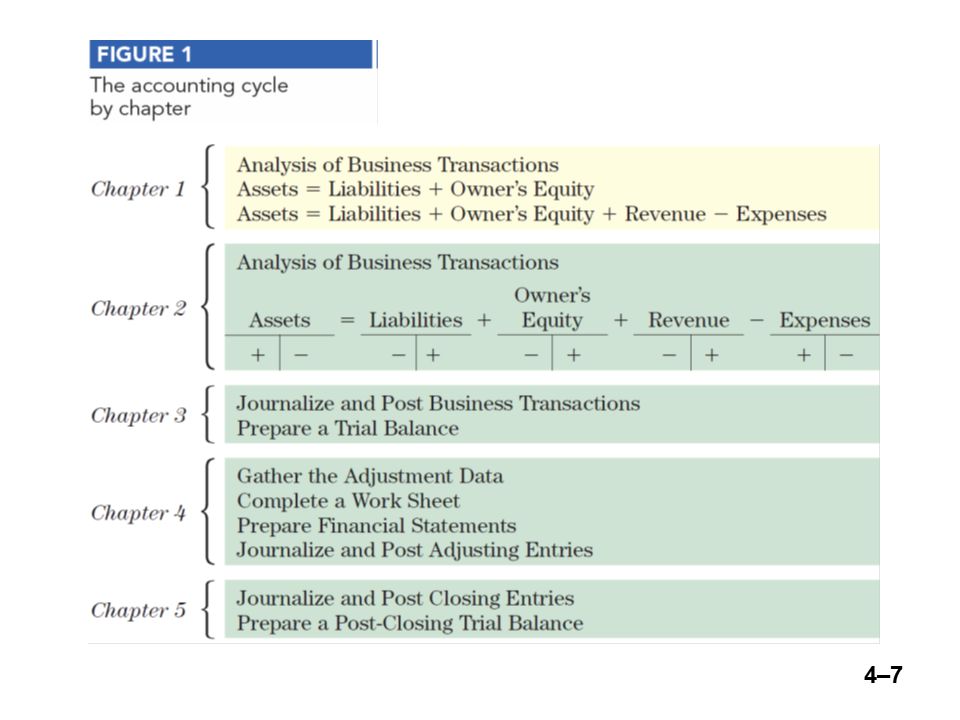Screen dimensions: 960x720
Task: Click the Assets T-account heading
Action: click(279, 320)
